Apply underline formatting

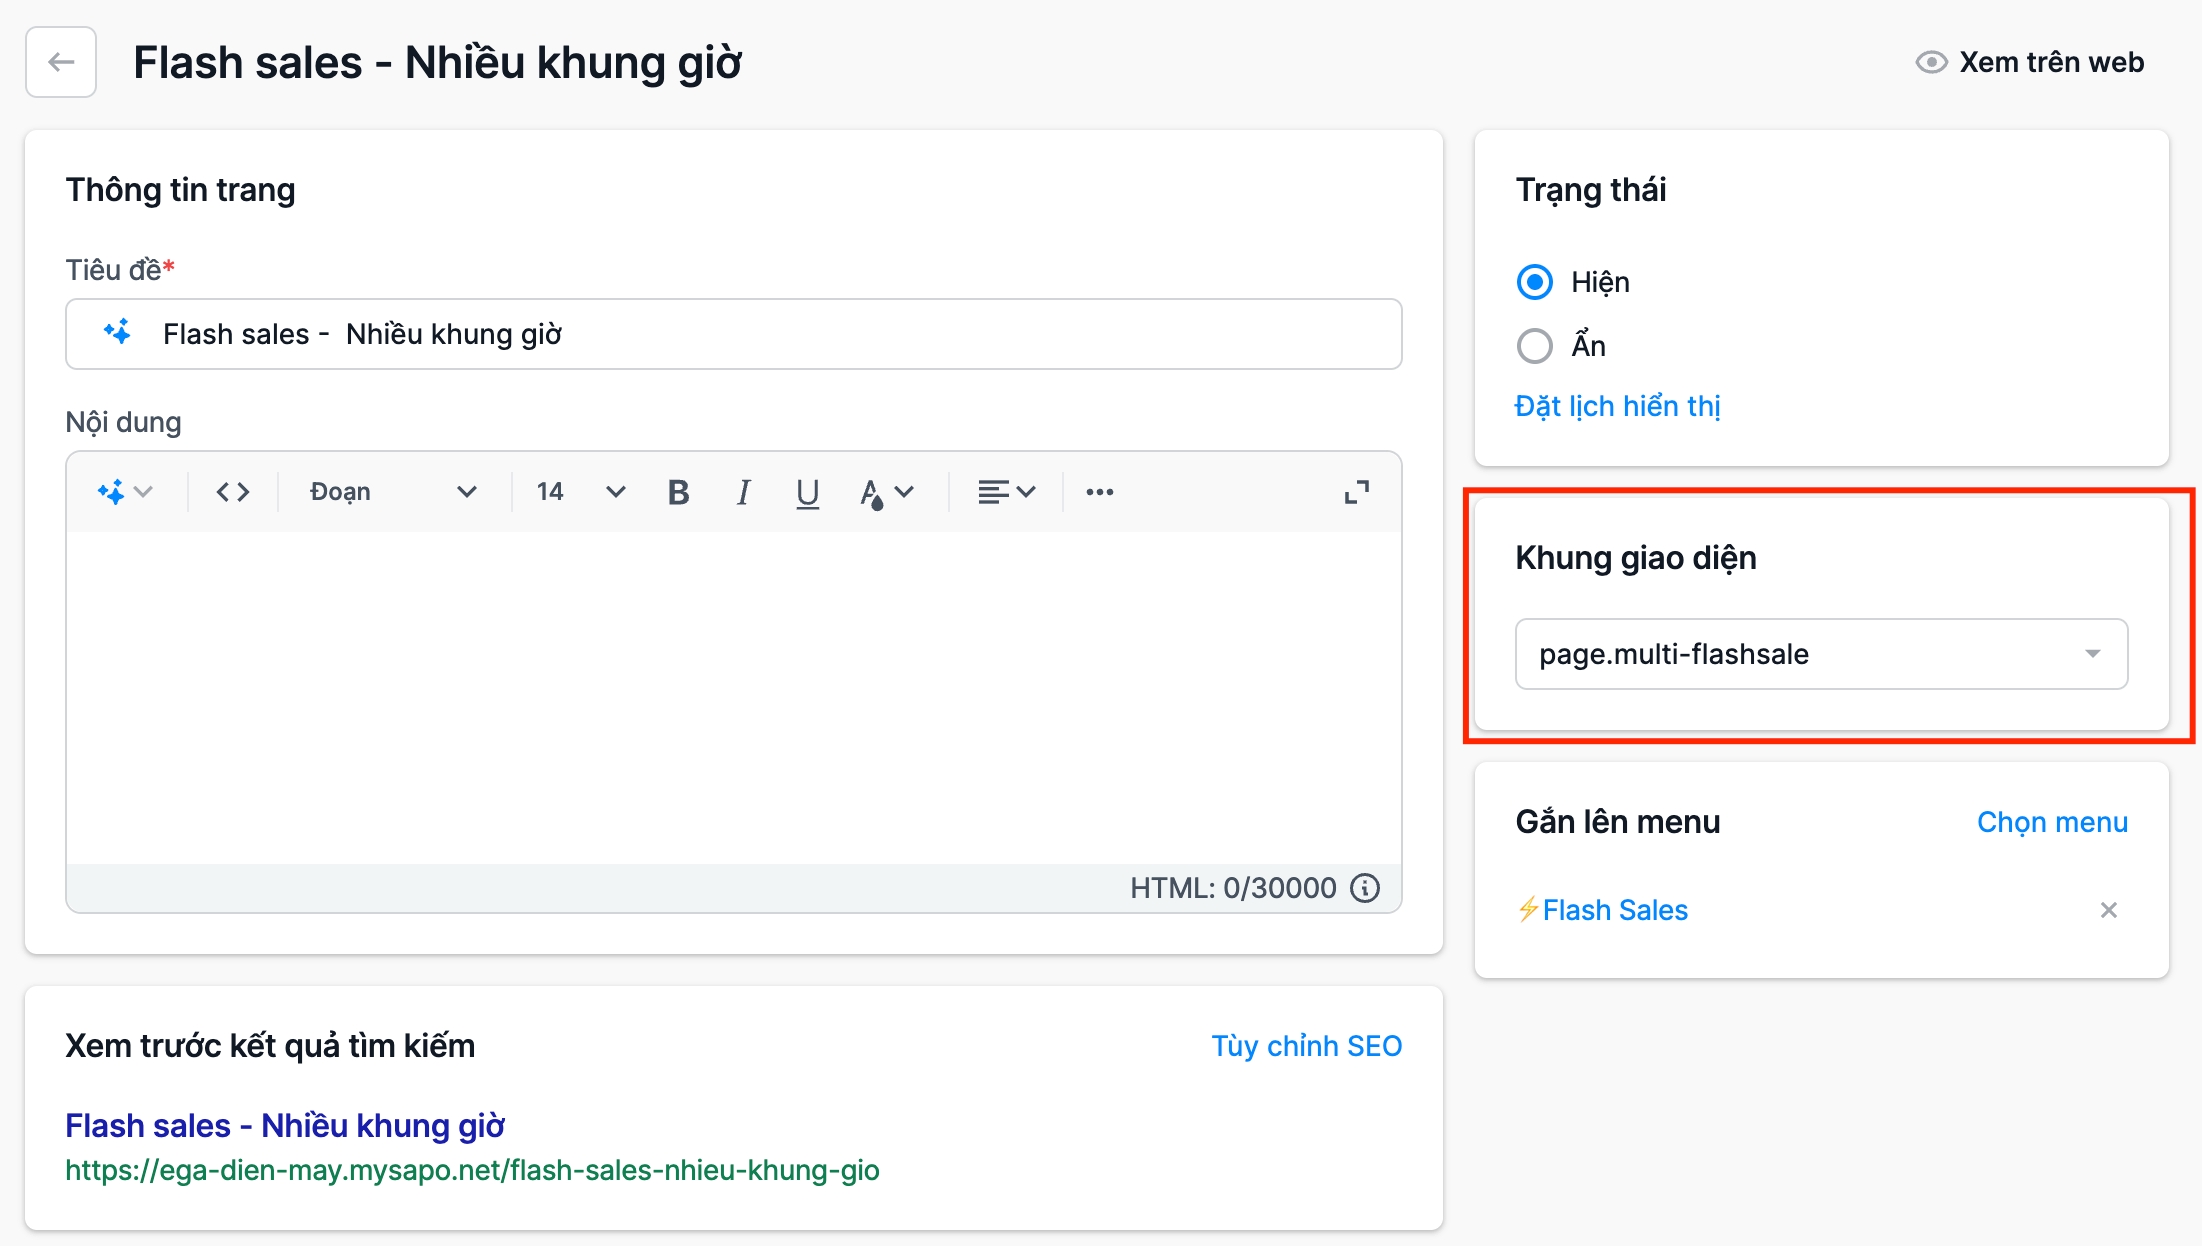coord(807,492)
